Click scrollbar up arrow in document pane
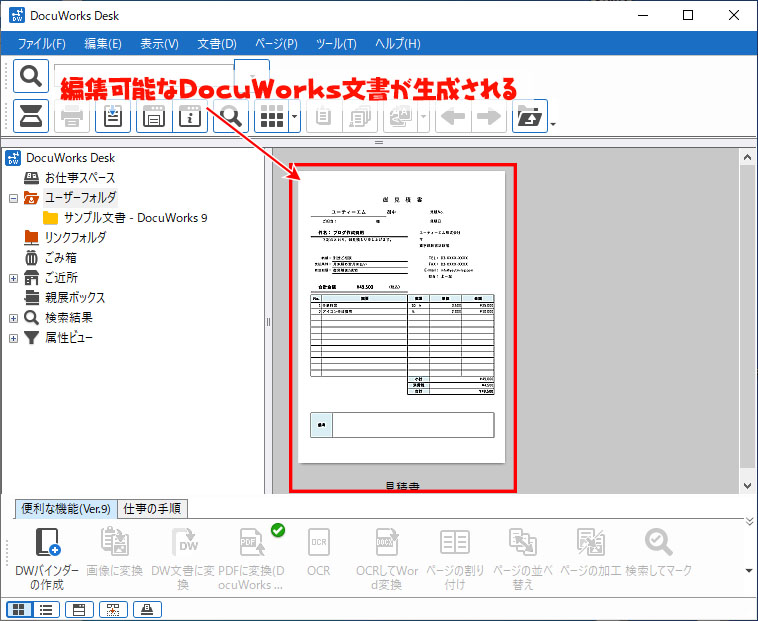 (747, 157)
